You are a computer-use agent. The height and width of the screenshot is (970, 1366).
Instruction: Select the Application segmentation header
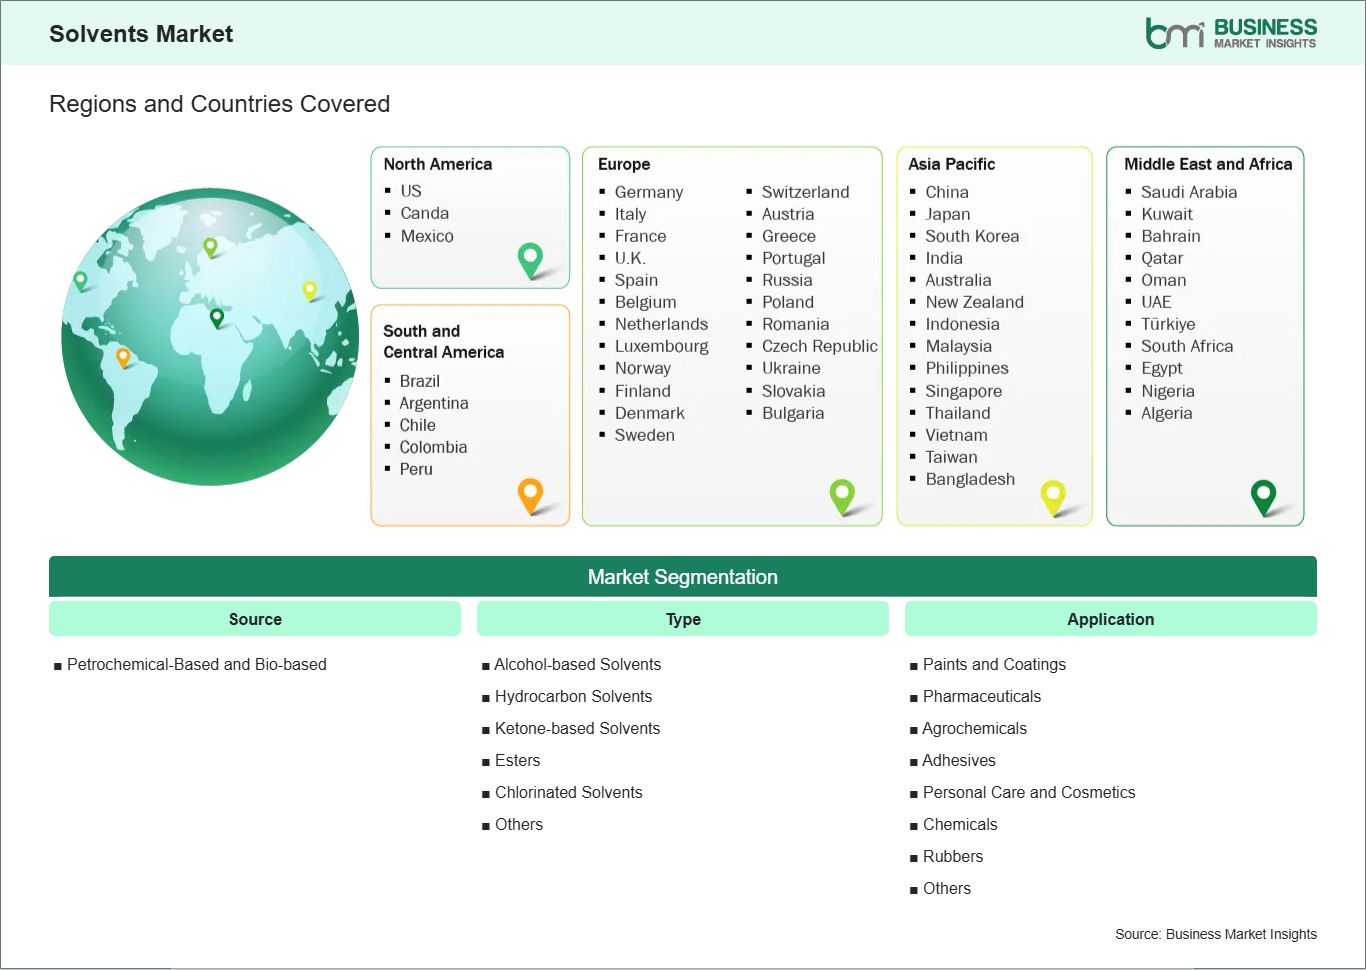[x=1110, y=619]
